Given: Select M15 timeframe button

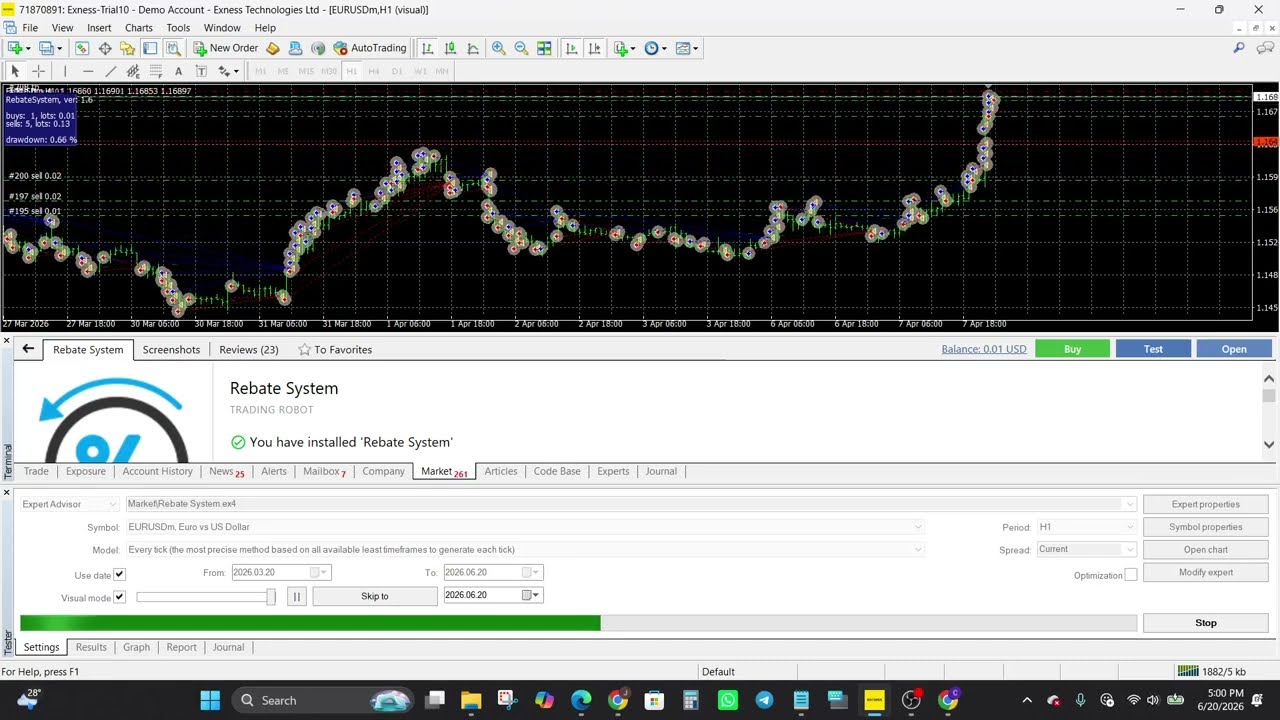Looking at the screenshot, I should (x=306, y=71).
